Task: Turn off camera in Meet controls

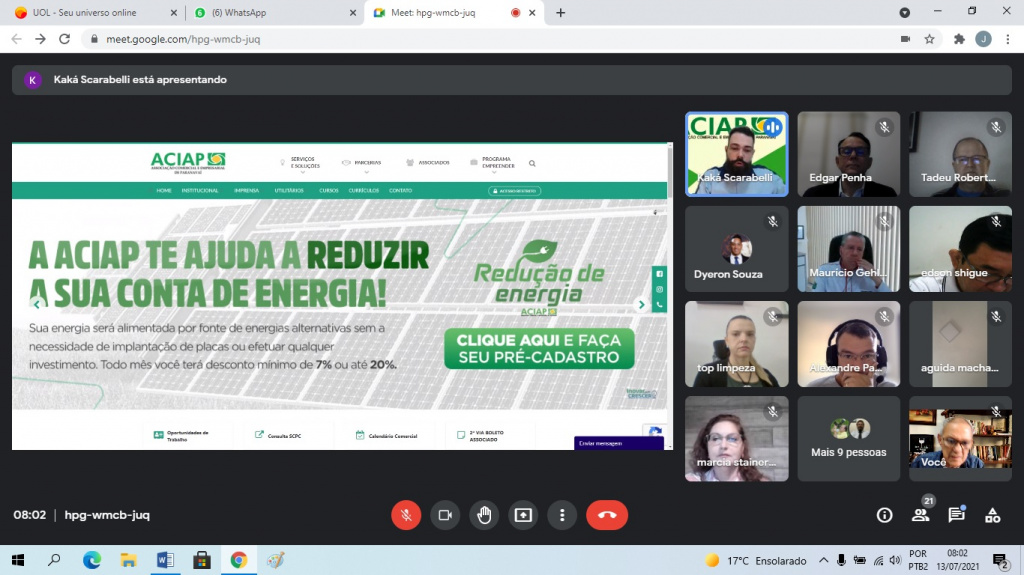Action: point(445,515)
